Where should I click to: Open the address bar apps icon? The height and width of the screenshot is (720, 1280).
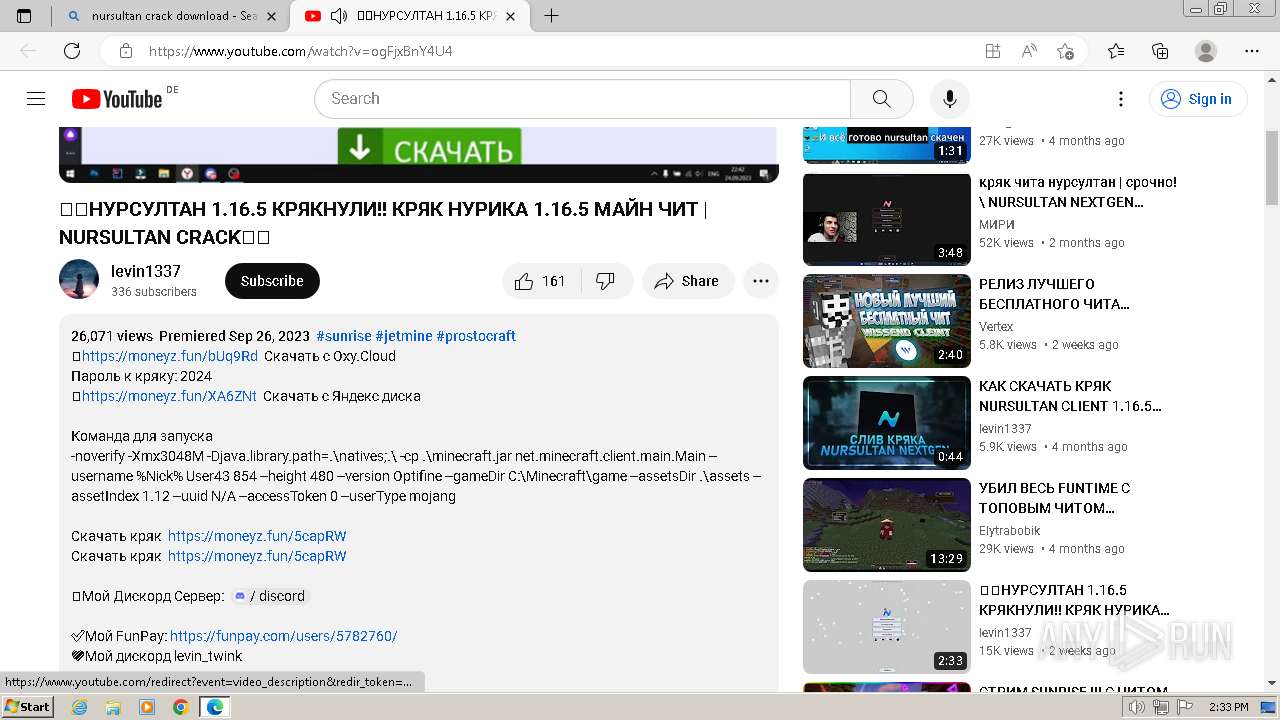pos(992,51)
